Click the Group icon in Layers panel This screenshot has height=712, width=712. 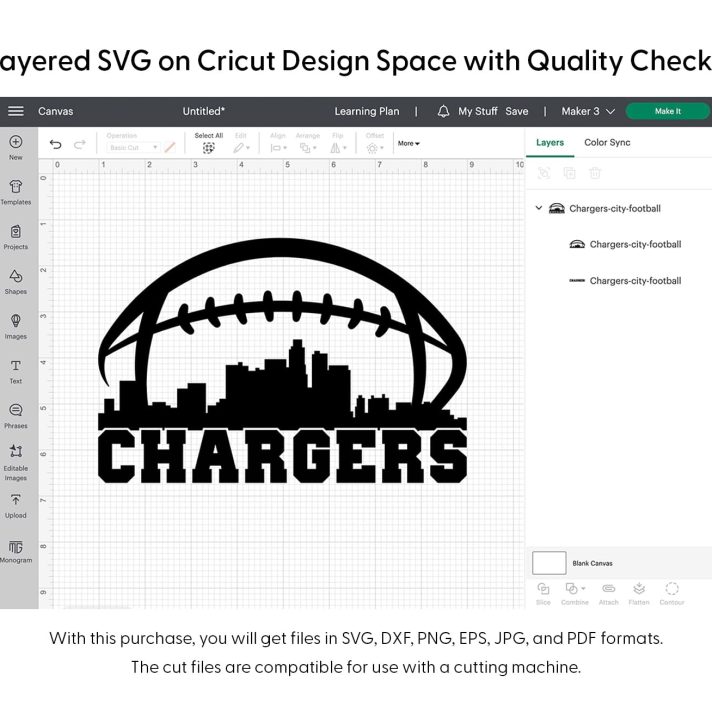(544, 173)
